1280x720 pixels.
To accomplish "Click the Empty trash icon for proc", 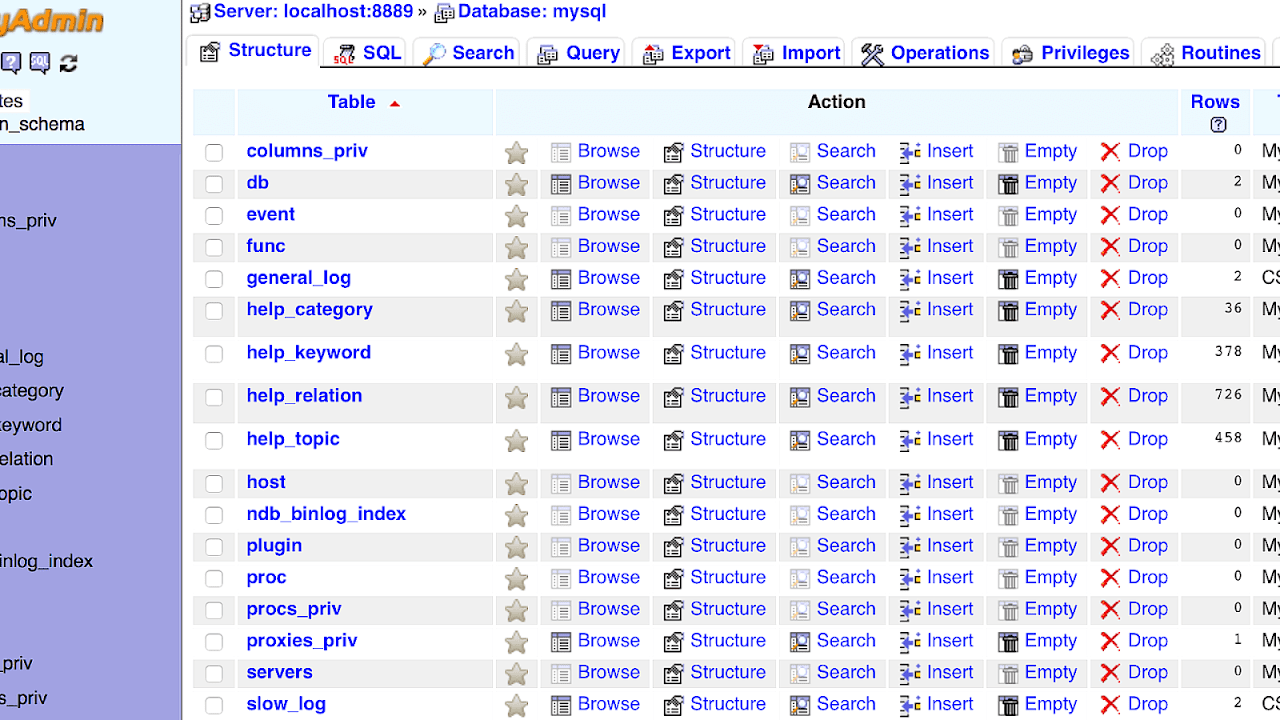I will point(1009,579).
